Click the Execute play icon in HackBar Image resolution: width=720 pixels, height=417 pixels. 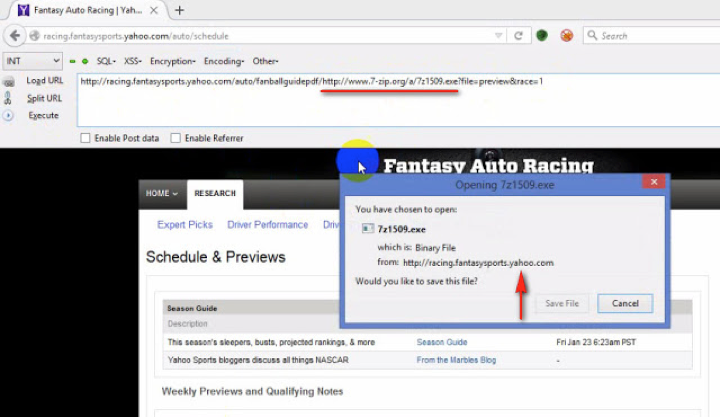[x=8, y=115]
